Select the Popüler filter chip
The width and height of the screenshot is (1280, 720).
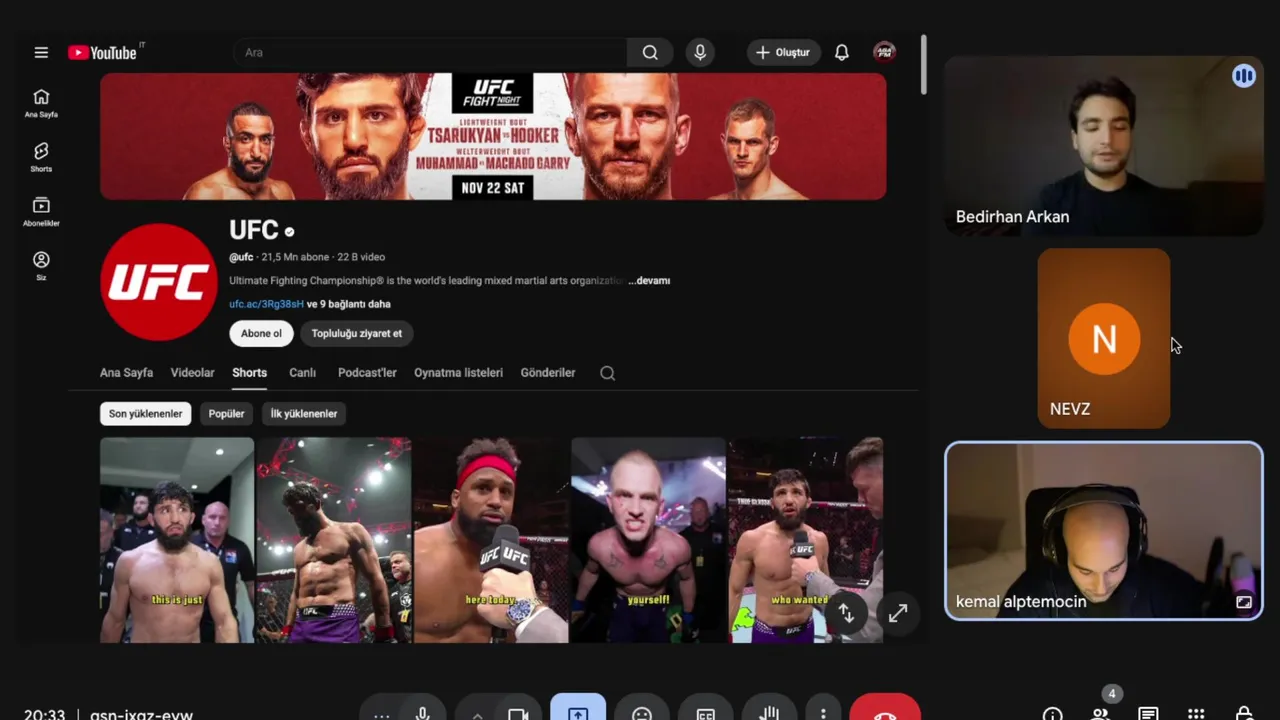pyautogui.click(x=226, y=414)
